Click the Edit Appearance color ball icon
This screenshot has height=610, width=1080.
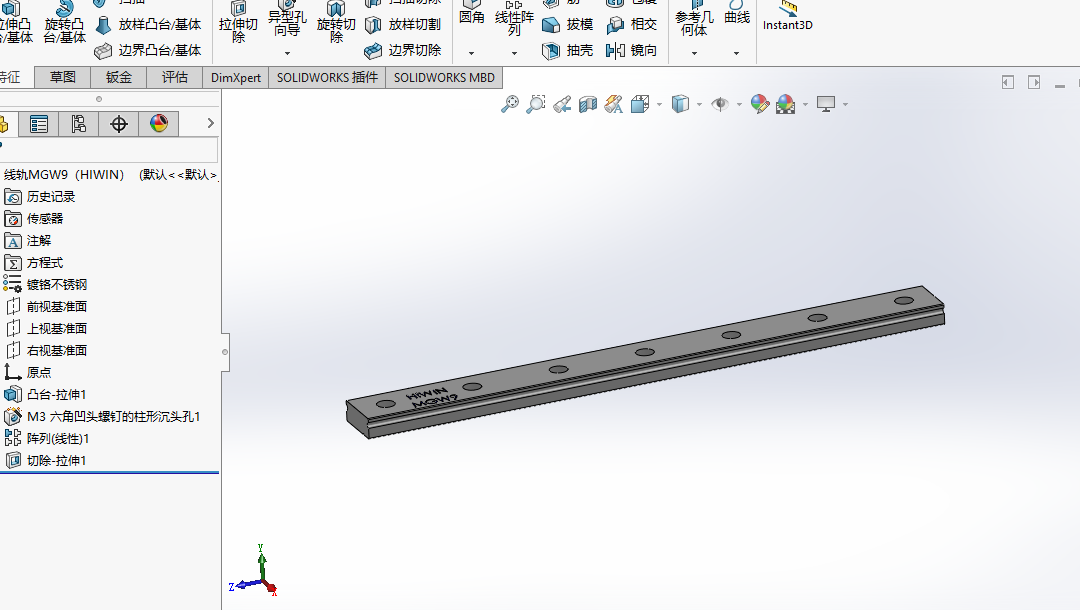pos(760,104)
